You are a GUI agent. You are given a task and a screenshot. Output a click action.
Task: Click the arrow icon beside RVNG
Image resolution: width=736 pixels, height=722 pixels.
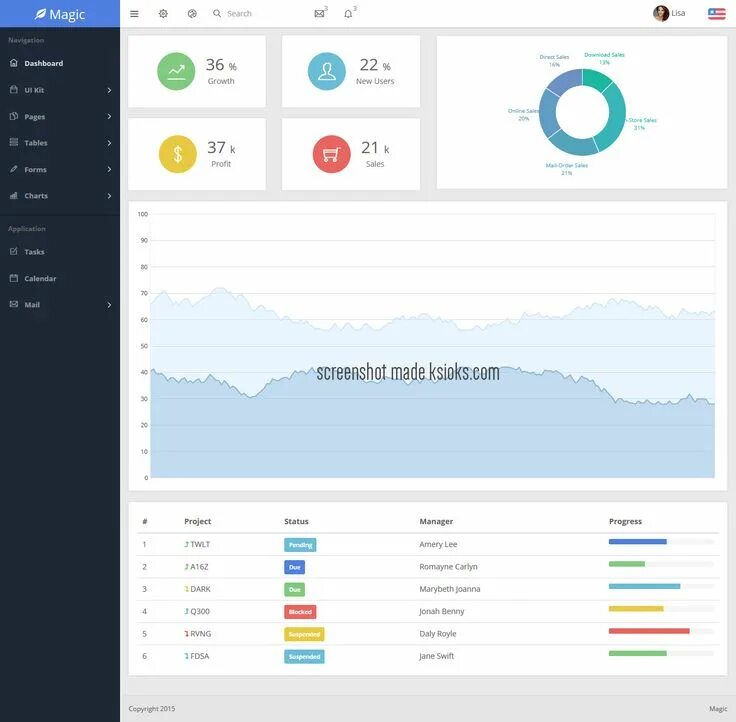click(x=186, y=634)
